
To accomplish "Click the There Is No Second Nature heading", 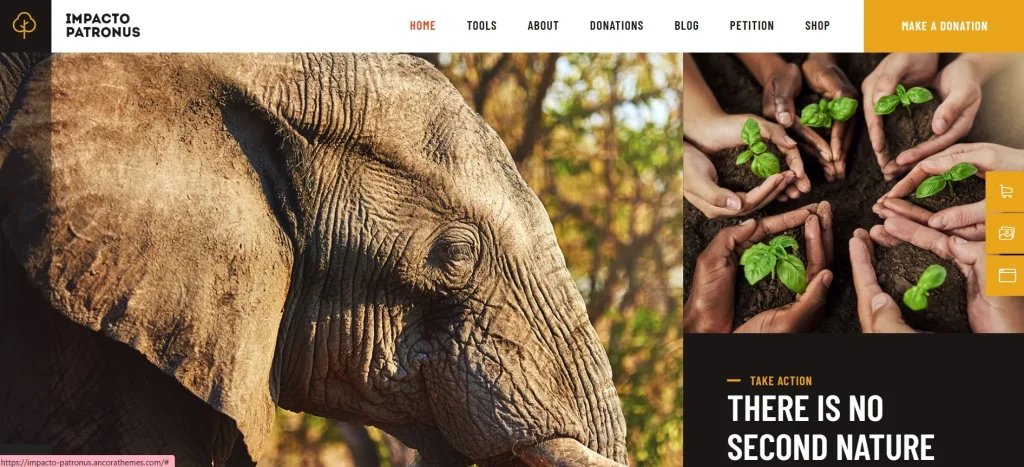I will [830, 428].
